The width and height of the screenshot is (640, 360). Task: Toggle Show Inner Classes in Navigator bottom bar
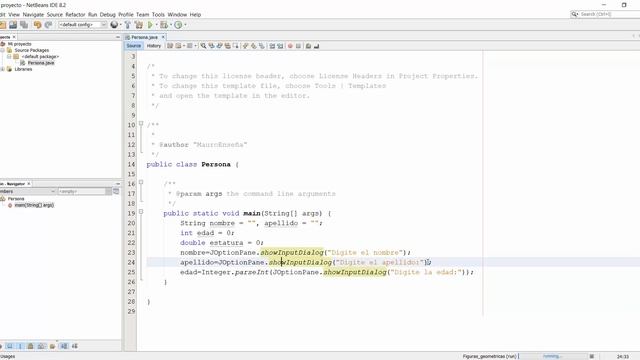[x=41, y=346]
